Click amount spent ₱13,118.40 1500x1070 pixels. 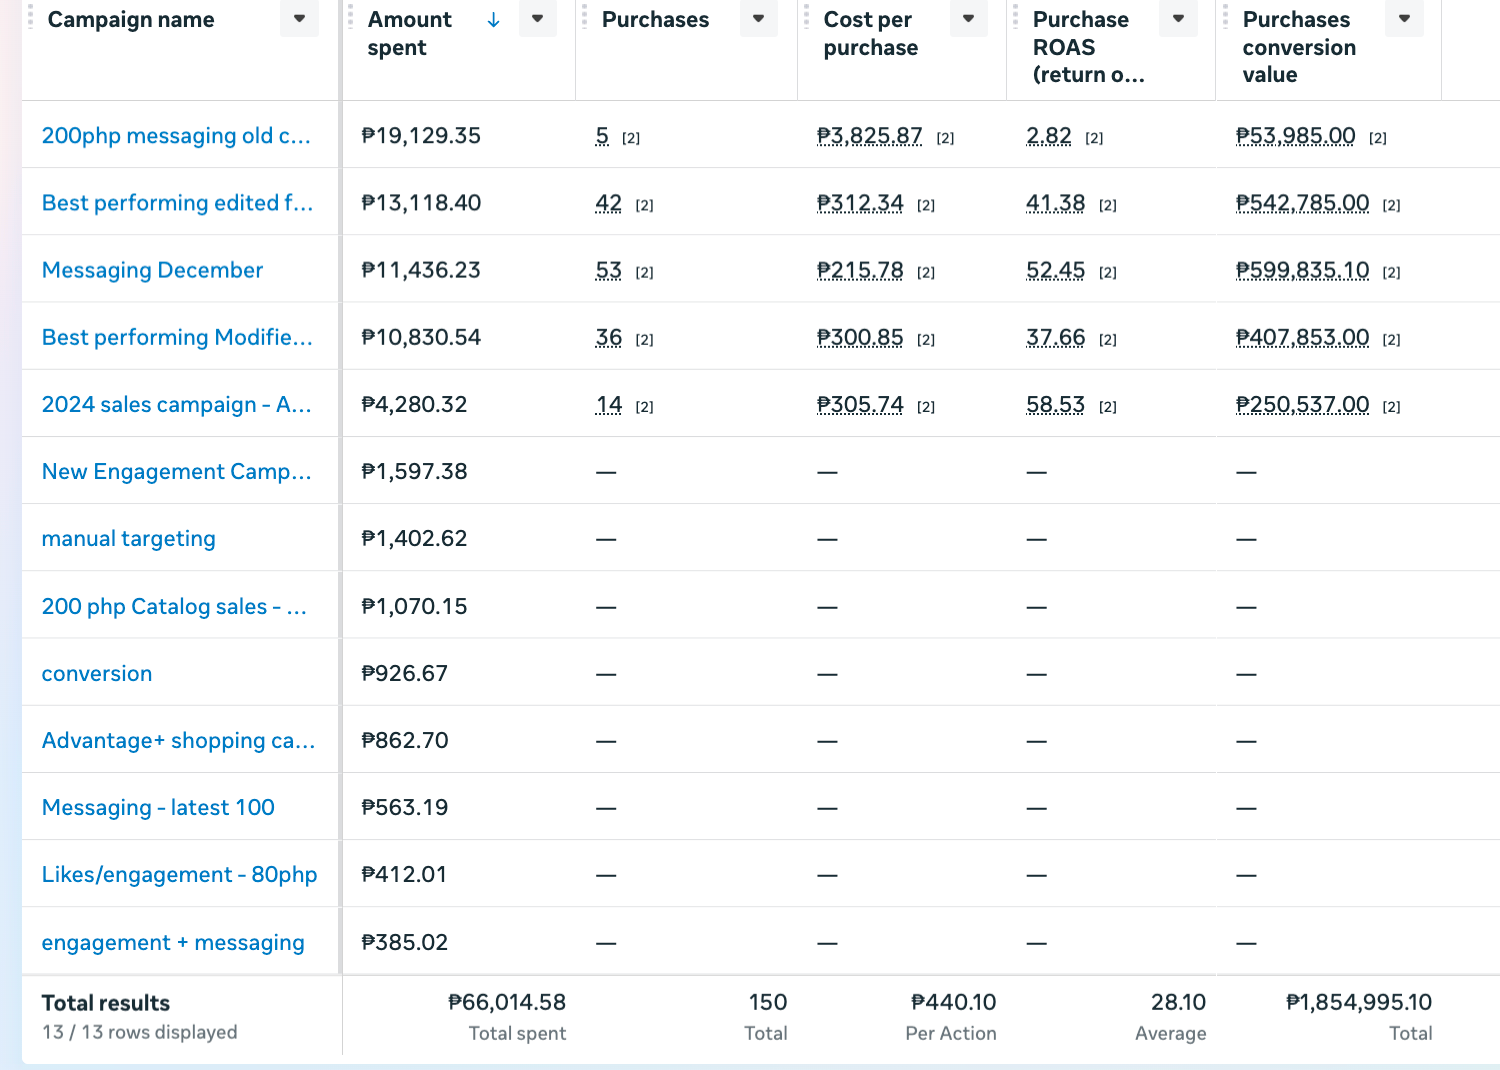tap(421, 203)
